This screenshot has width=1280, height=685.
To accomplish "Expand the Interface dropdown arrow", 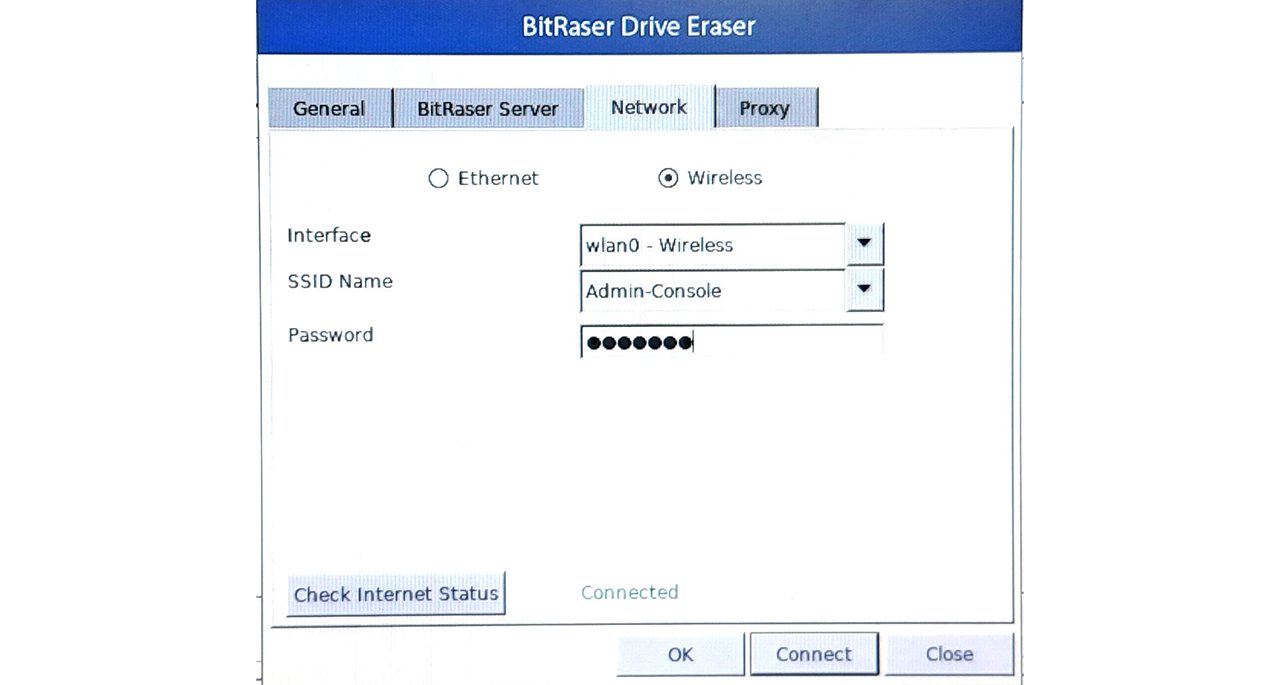I will (864, 244).
